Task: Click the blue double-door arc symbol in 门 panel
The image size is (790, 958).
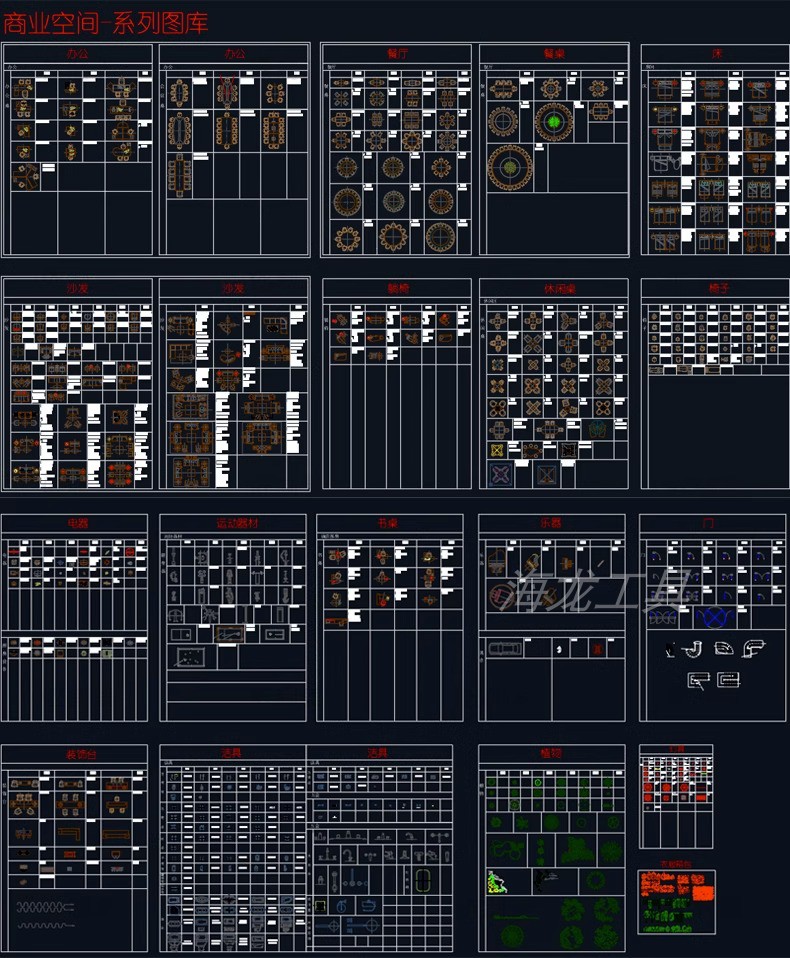Action: [713, 617]
